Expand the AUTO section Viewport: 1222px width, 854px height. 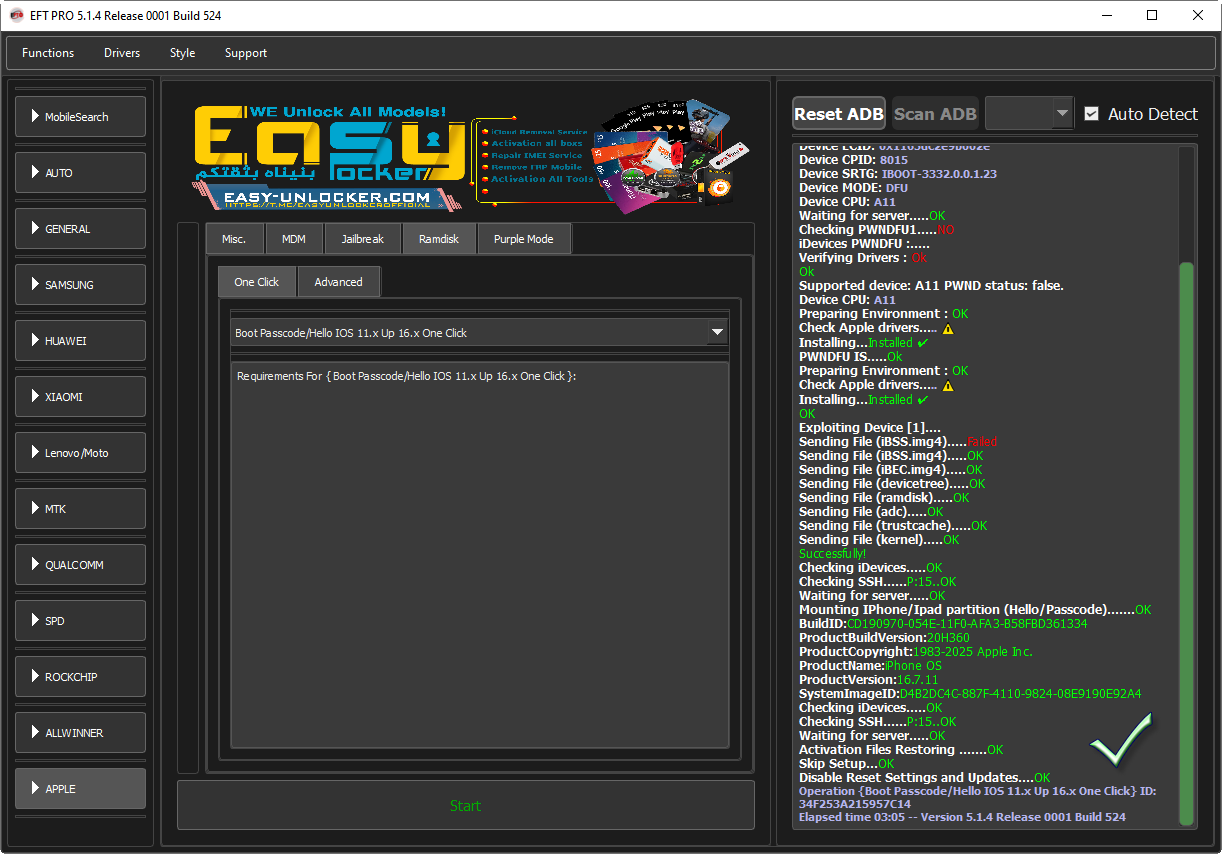pos(80,173)
